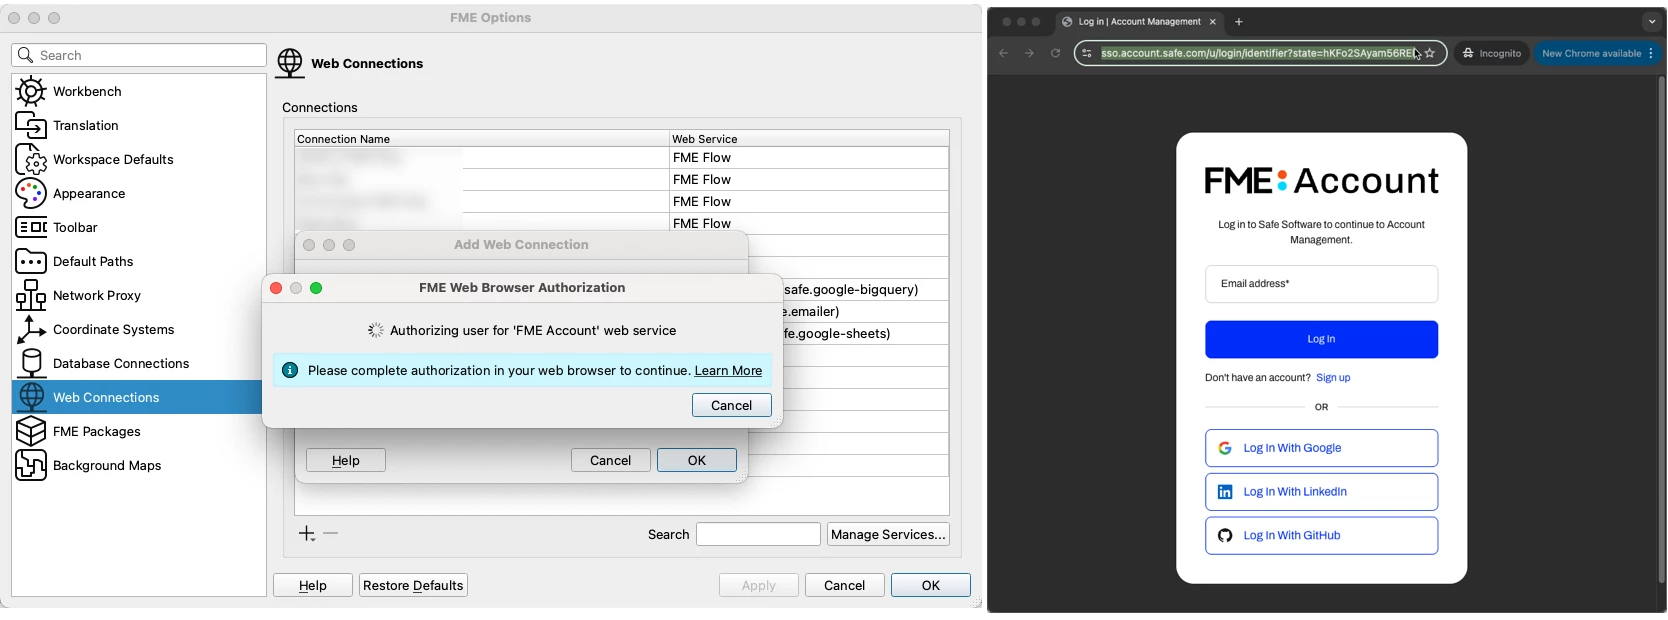Click Help at bottom of FME Options
This screenshot has width=1668, height=620.
pyautogui.click(x=313, y=585)
